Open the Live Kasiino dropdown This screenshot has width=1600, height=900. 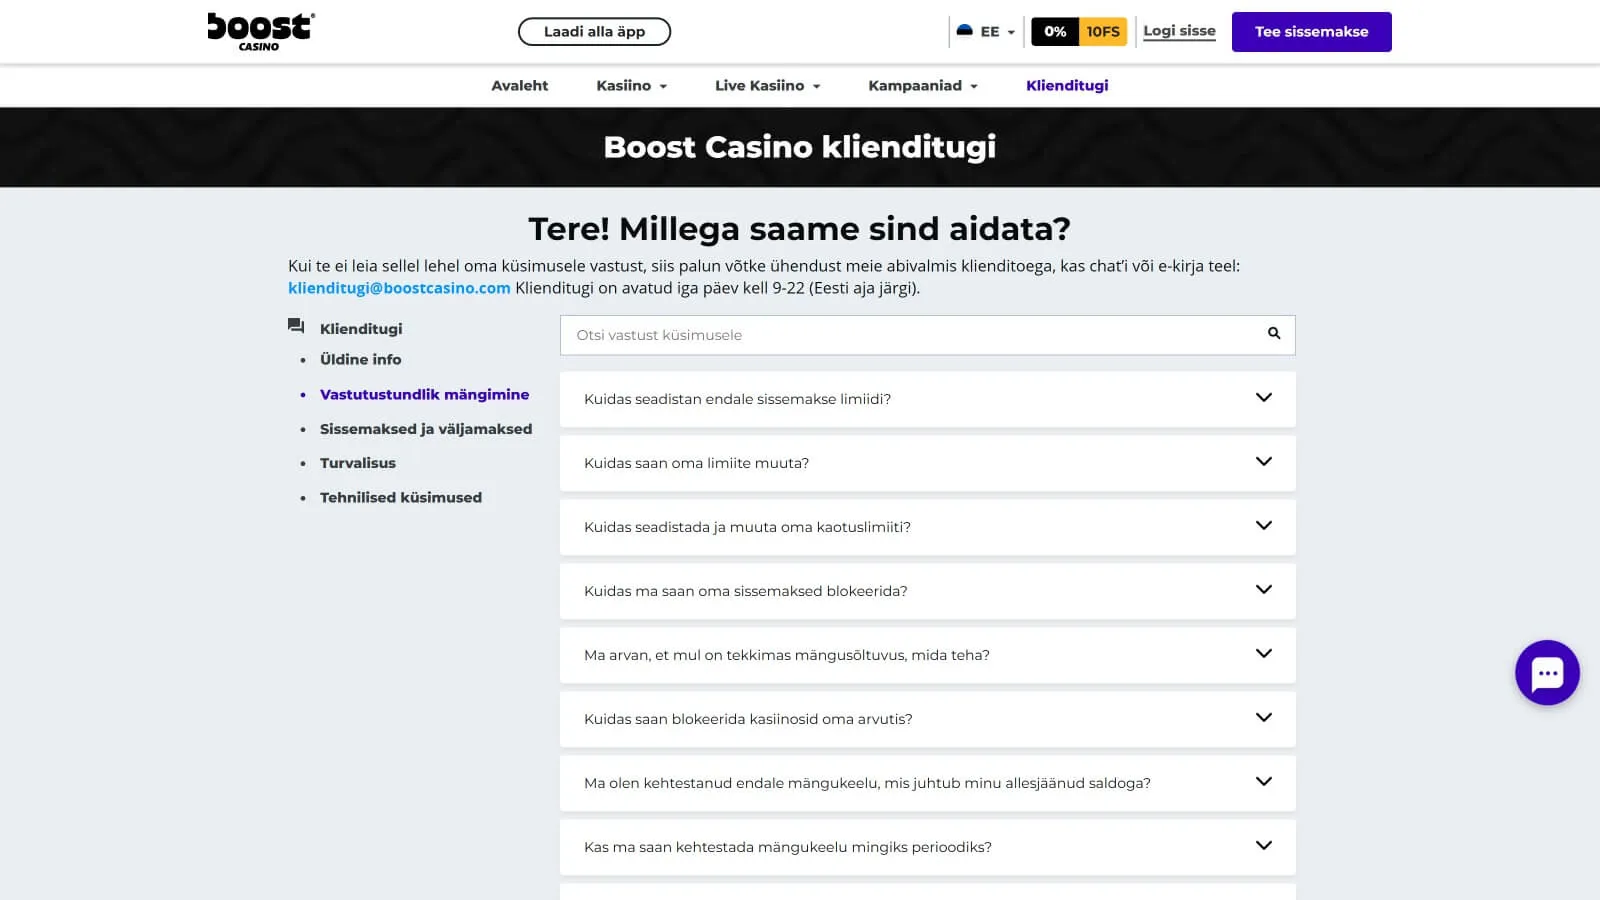[x=767, y=86]
